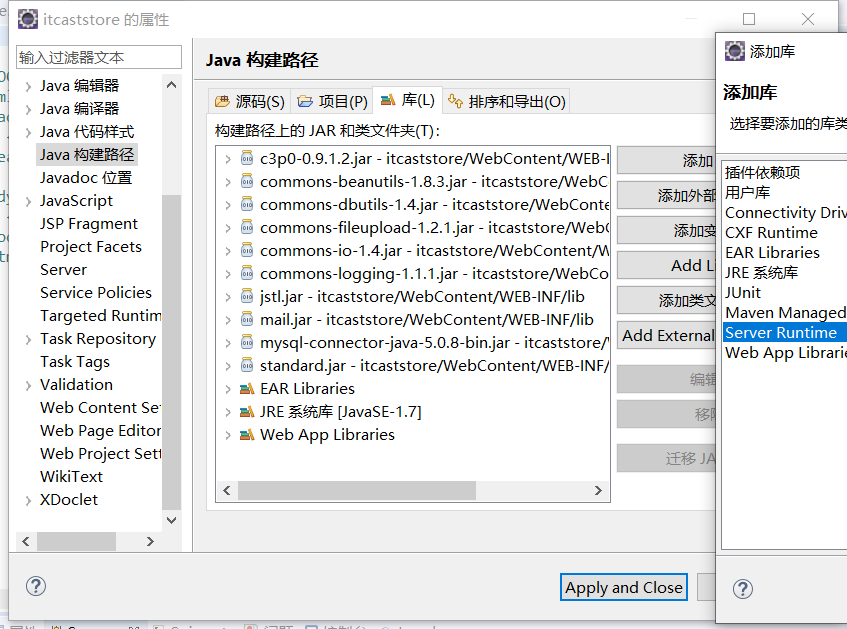The height and width of the screenshot is (629, 847).
Task: Expand the Java 编译器 tree node
Action: coord(28,110)
